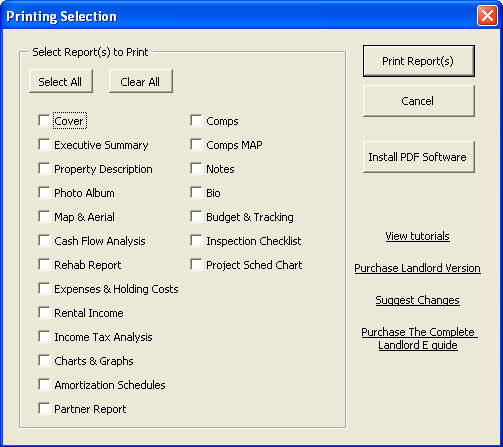Toggle the Budget & Tracking checkbox
The image size is (503, 447).
click(196, 217)
